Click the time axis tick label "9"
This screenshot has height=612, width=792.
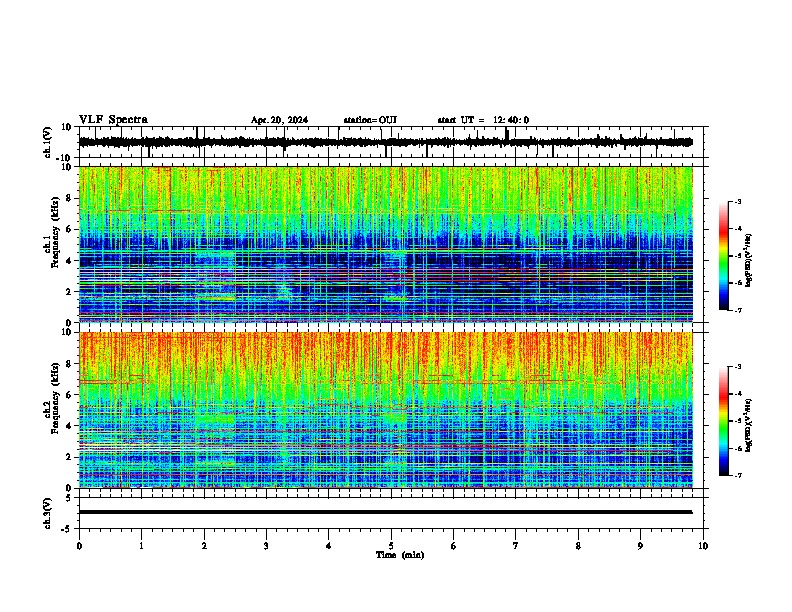click(640, 546)
